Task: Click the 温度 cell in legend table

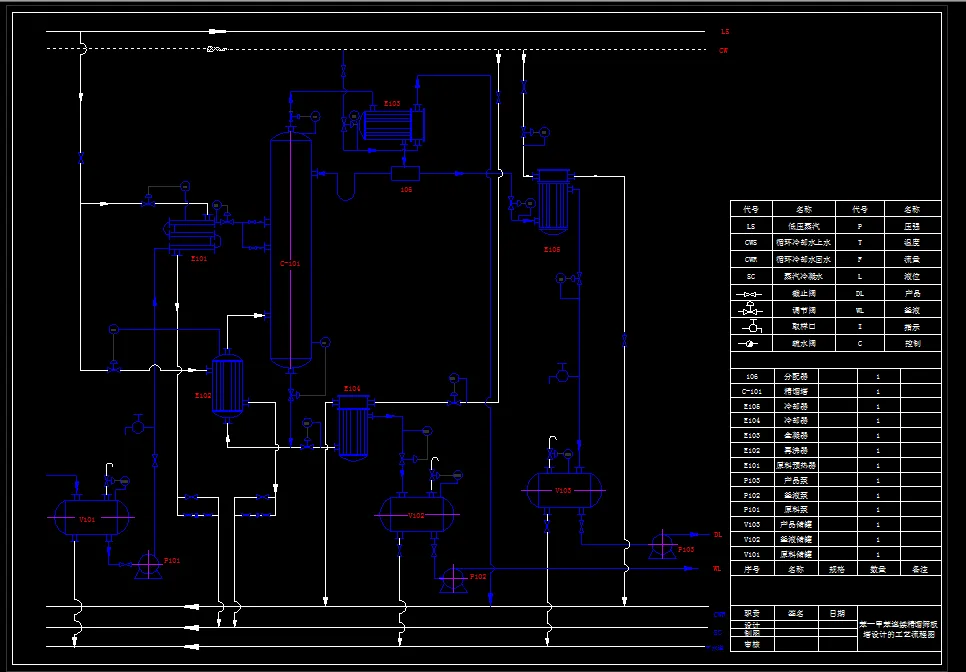Action: (912, 243)
